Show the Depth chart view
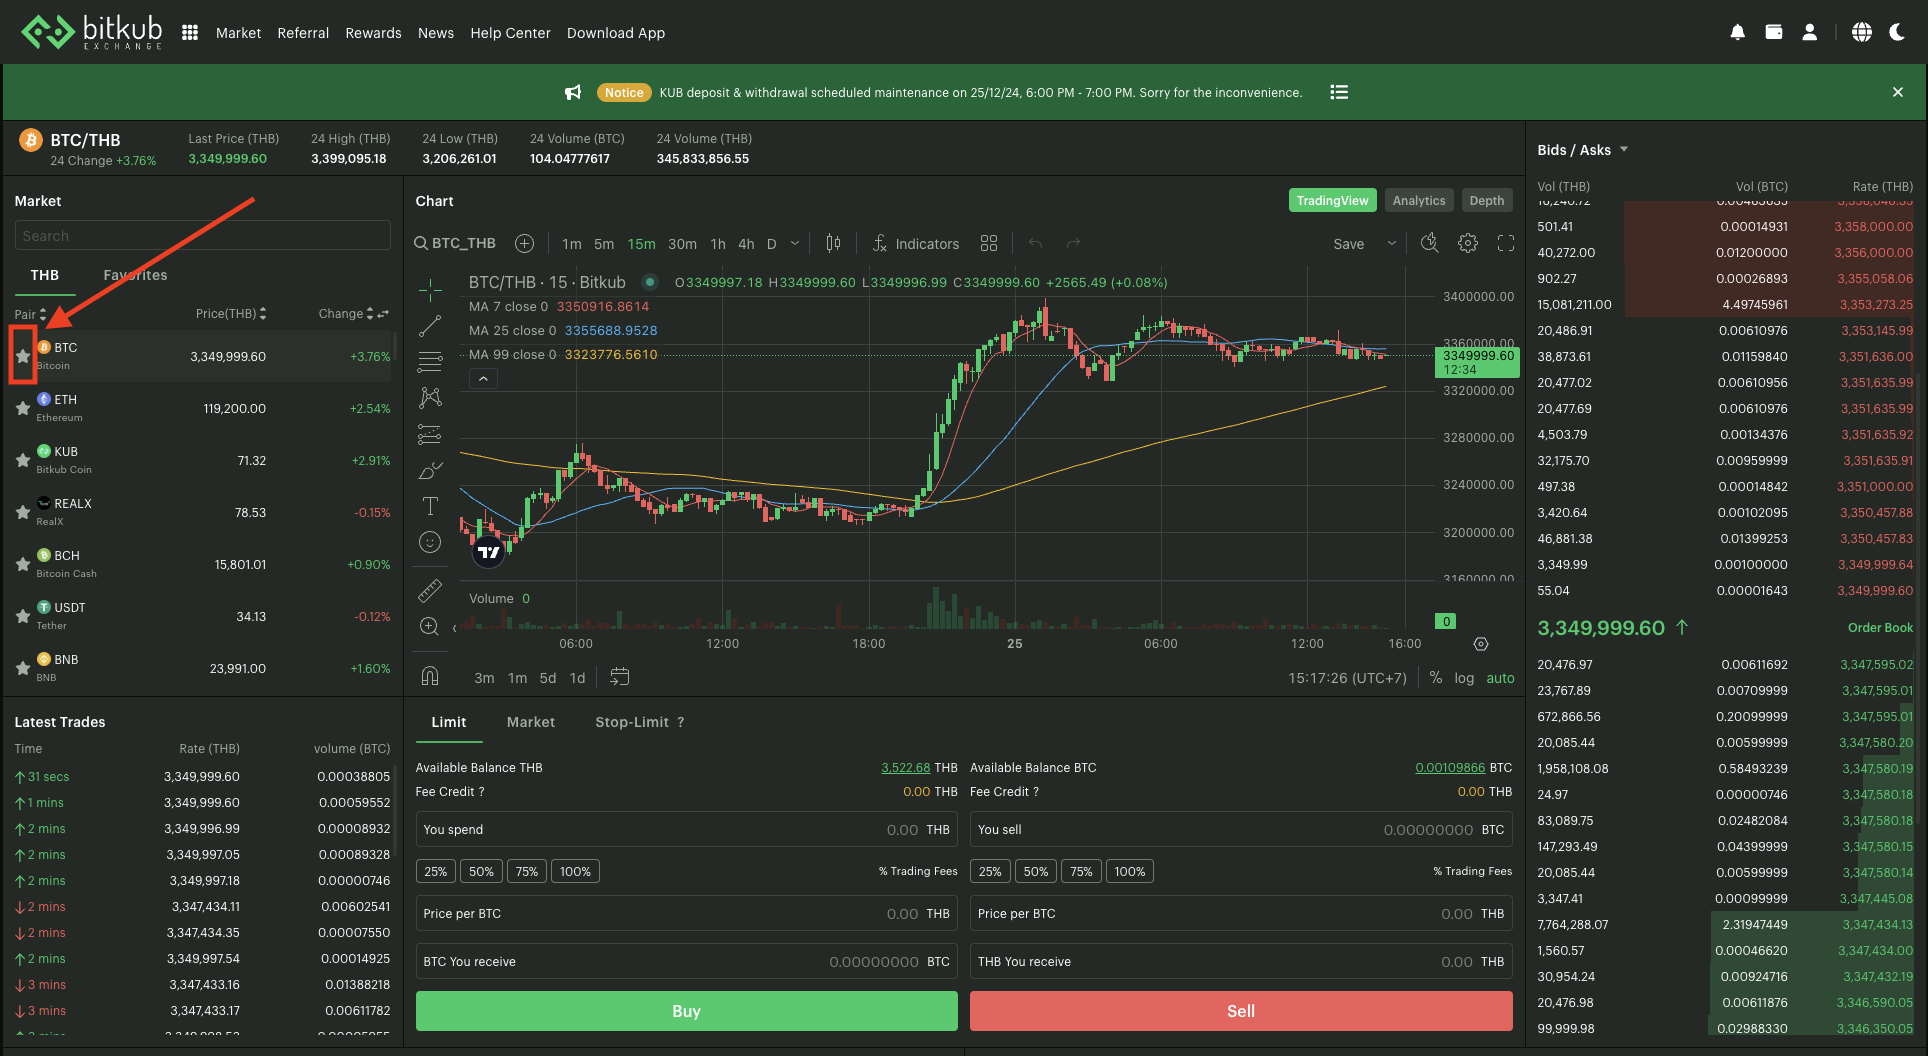The height and width of the screenshot is (1056, 1928). 1486,200
